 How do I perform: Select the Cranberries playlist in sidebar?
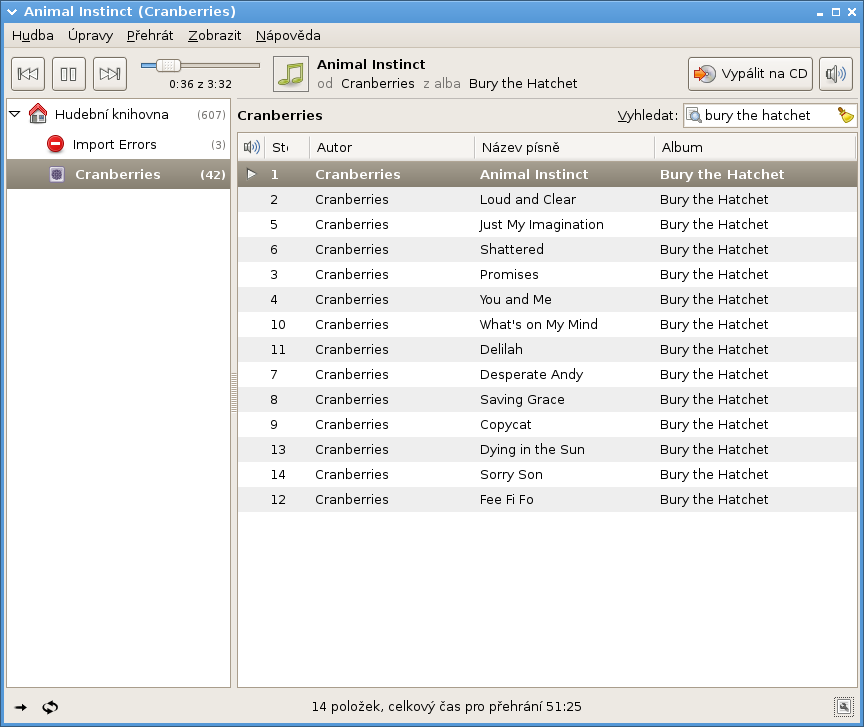pyautogui.click(x=118, y=174)
